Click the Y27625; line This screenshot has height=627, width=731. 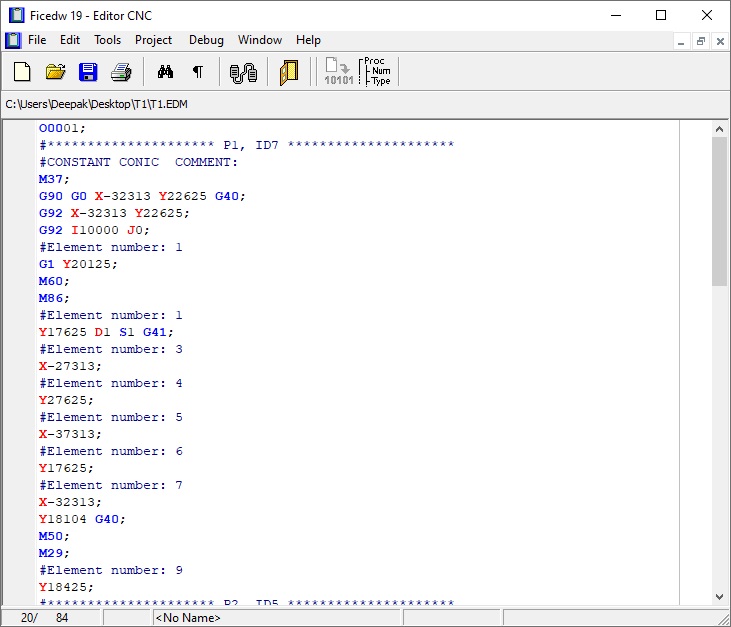pyautogui.click(x=66, y=400)
